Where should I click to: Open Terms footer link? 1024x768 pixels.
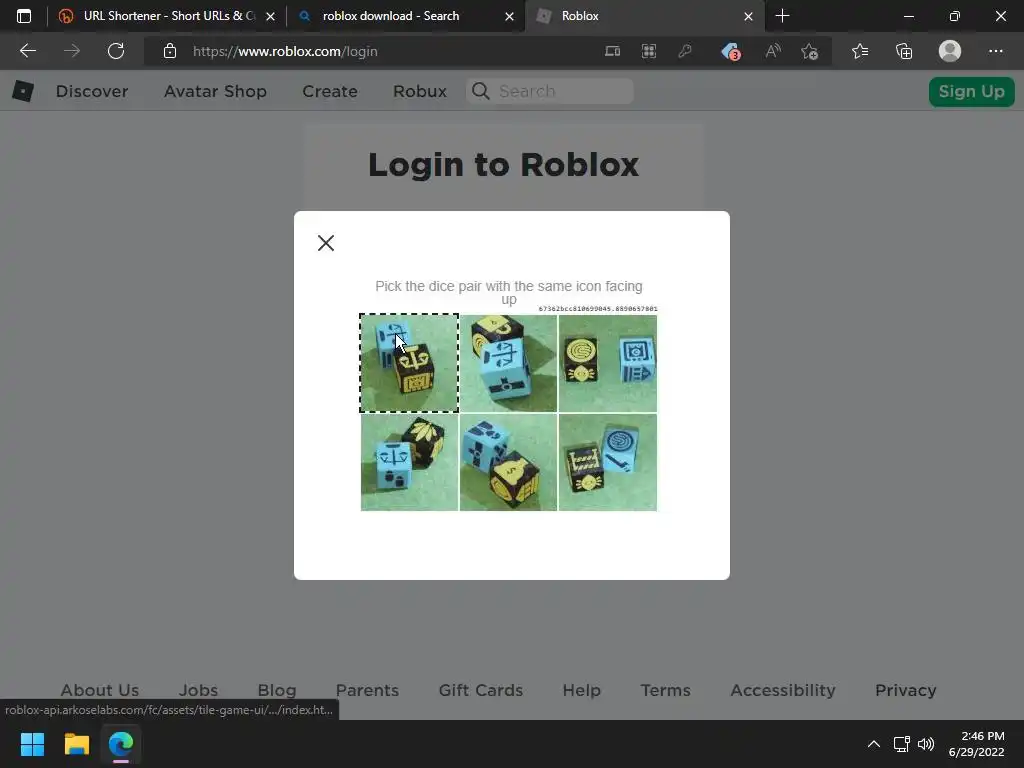(665, 690)
